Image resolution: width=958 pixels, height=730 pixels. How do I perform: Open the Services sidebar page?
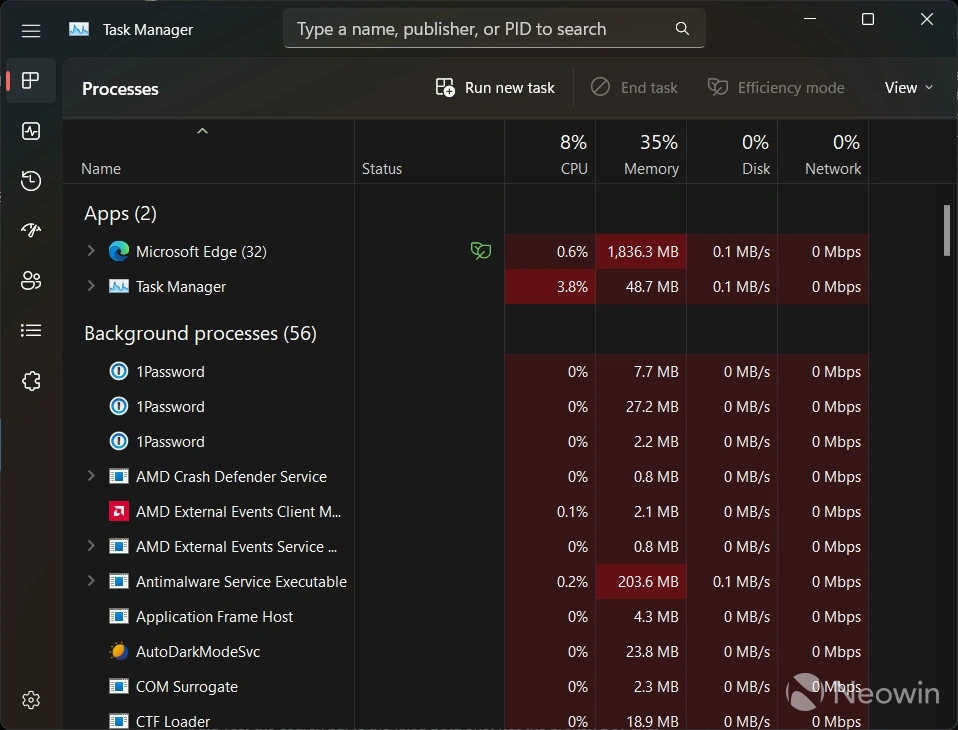31,381
